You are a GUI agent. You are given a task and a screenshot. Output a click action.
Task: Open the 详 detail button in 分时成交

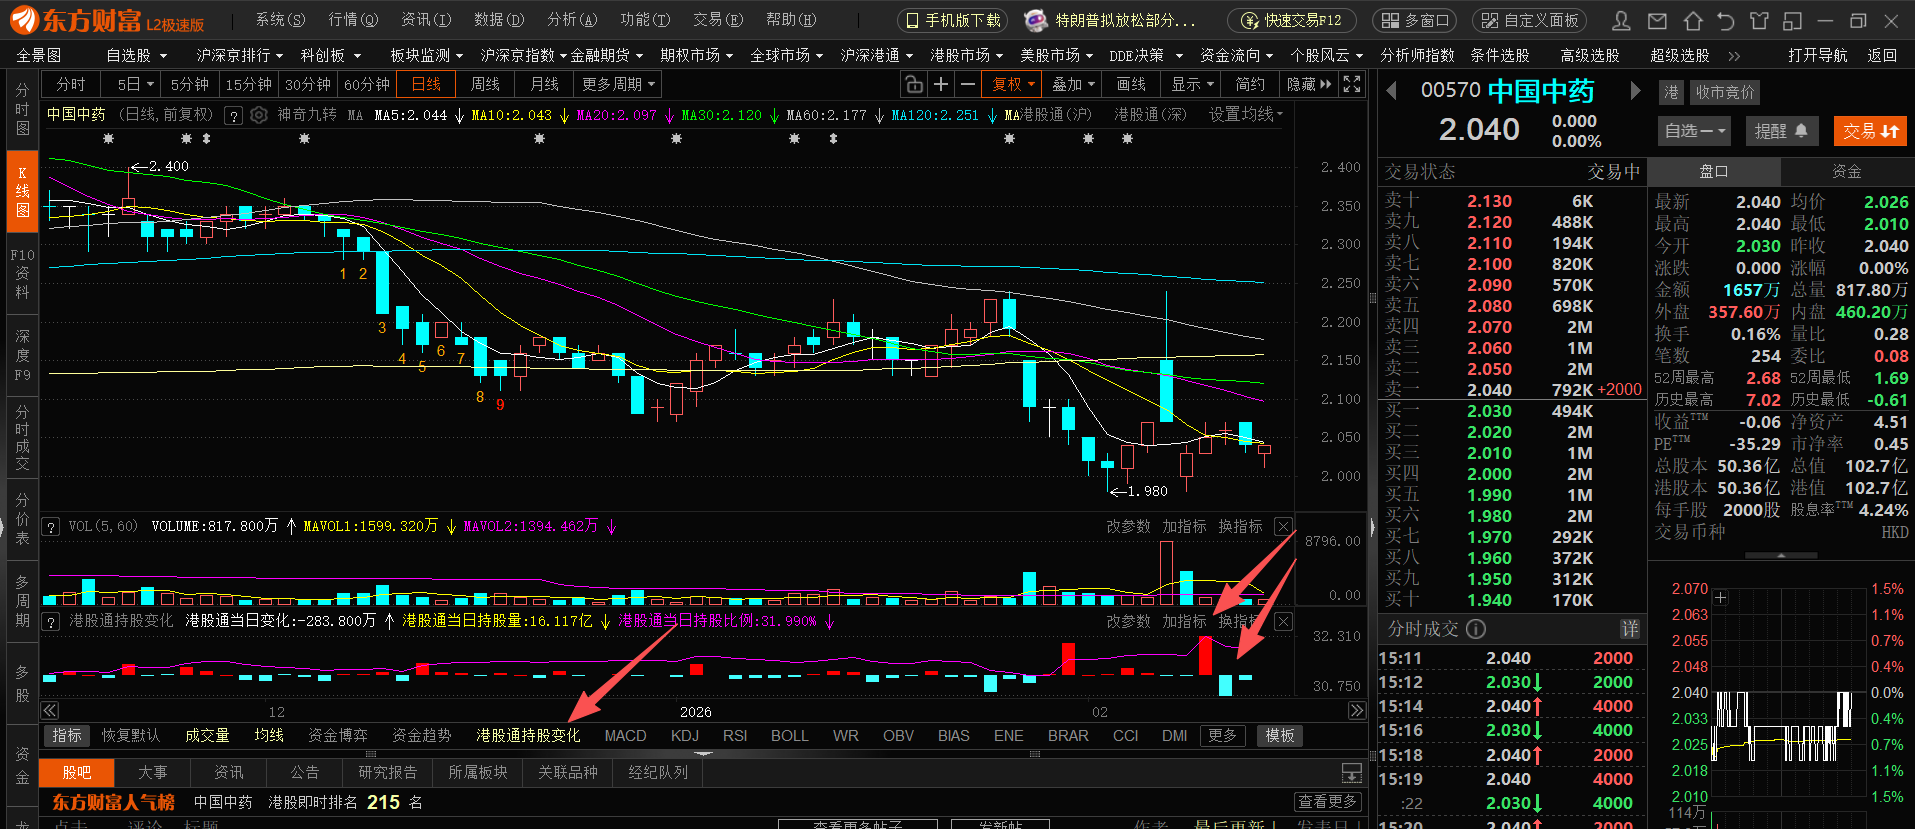pos(1630,629)
